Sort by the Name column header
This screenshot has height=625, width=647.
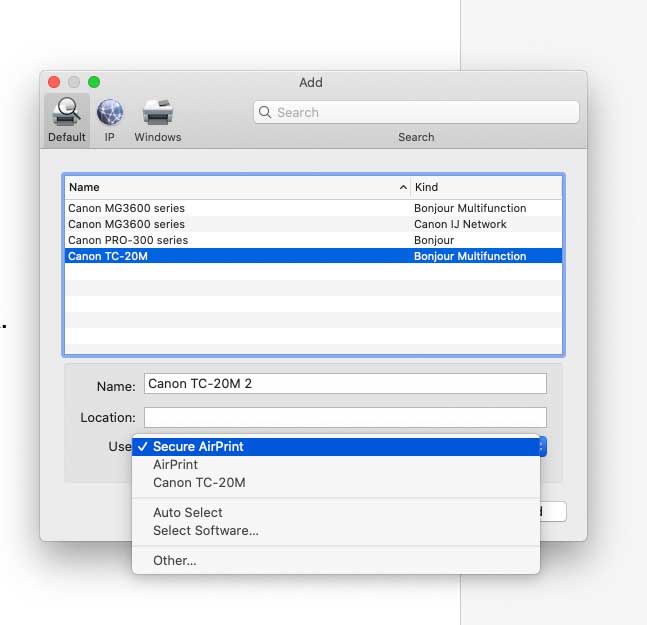point(237,187)
